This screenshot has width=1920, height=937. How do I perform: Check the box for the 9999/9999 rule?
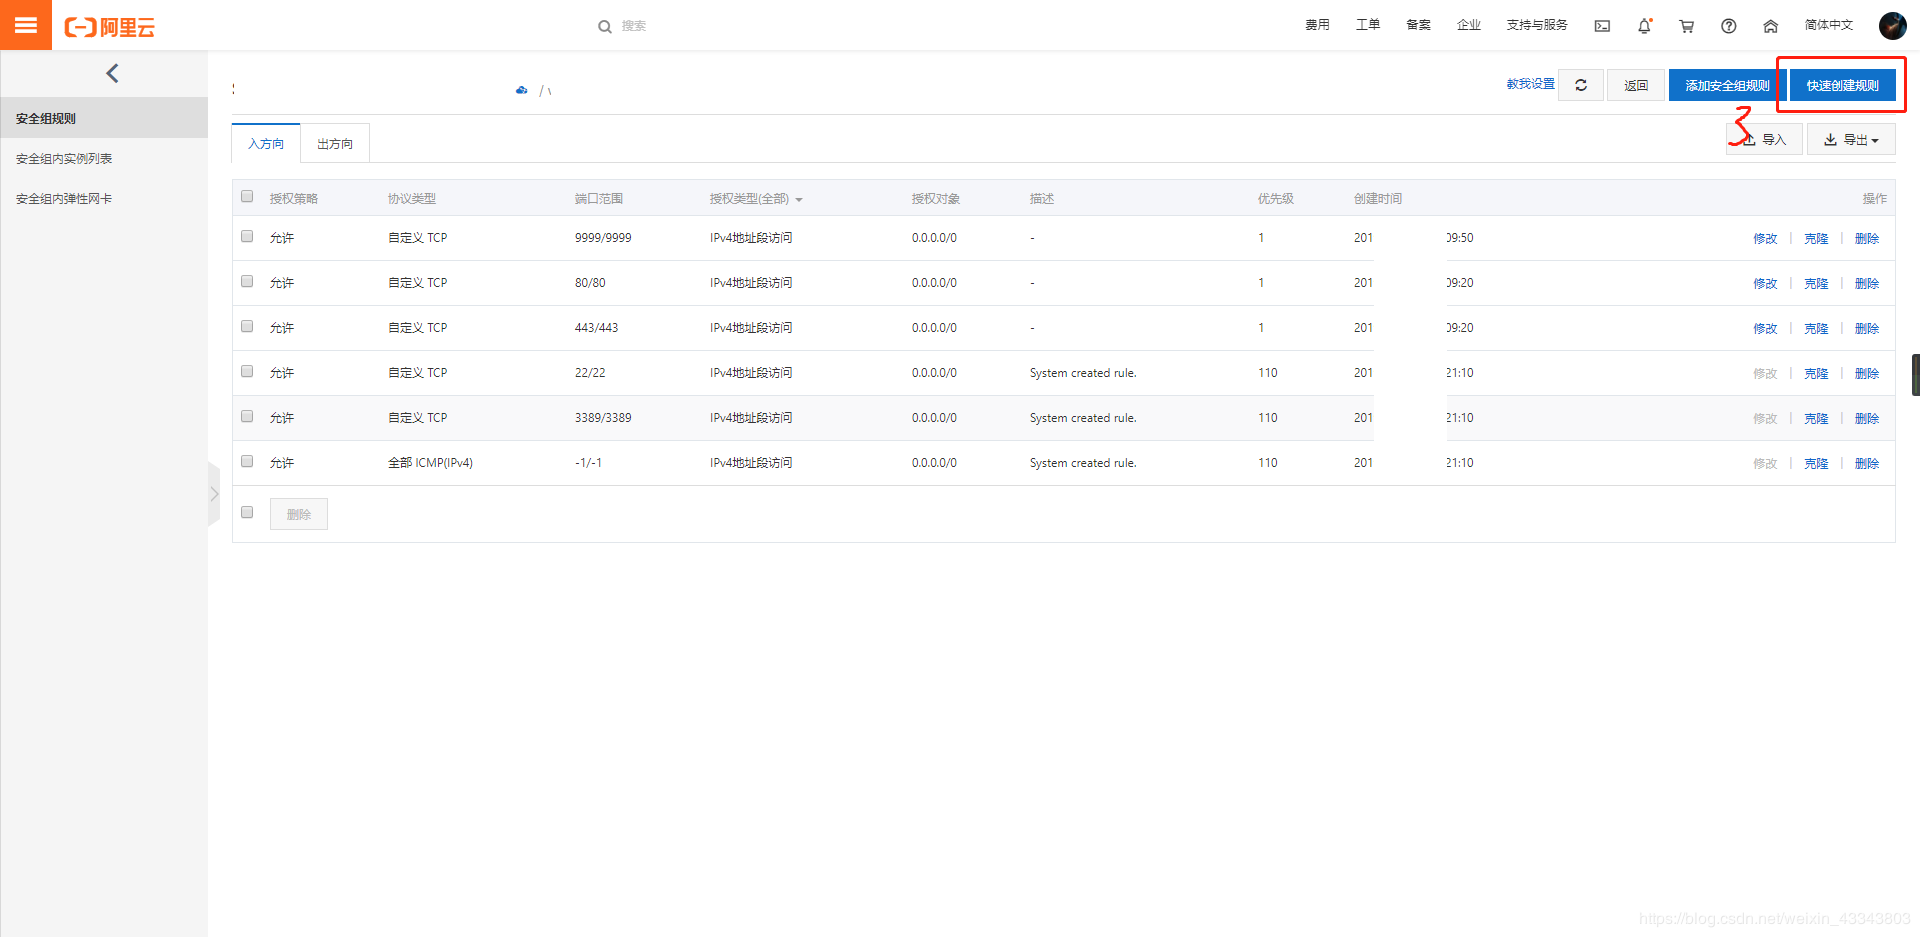pyautogui.click(x=247, y=237)
